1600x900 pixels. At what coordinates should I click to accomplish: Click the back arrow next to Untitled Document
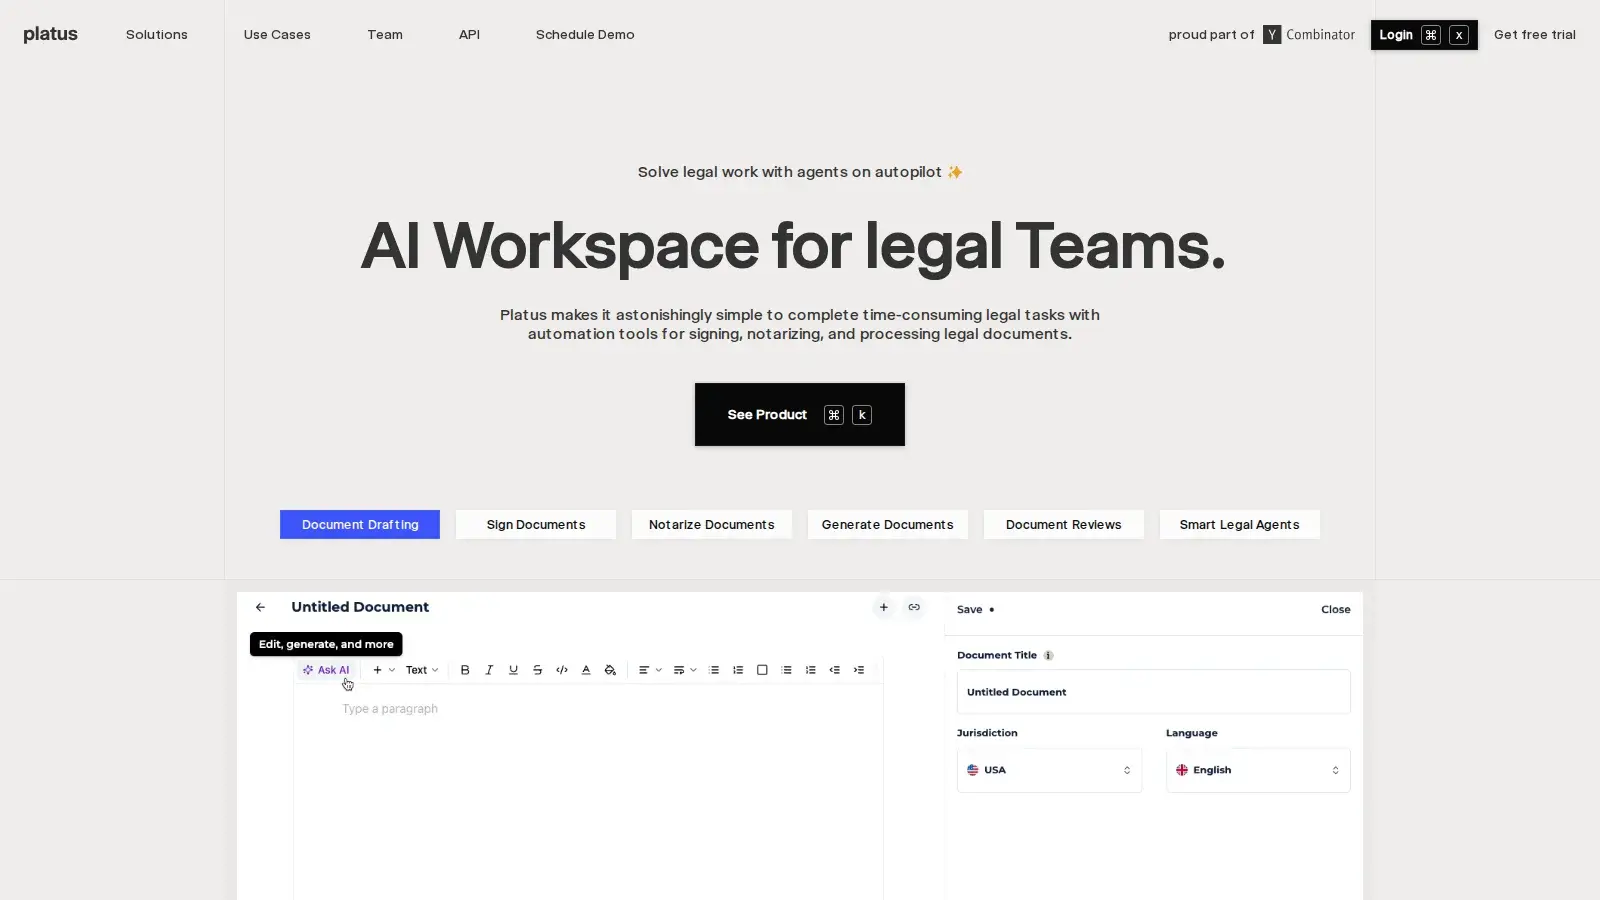tap(261, 607)
